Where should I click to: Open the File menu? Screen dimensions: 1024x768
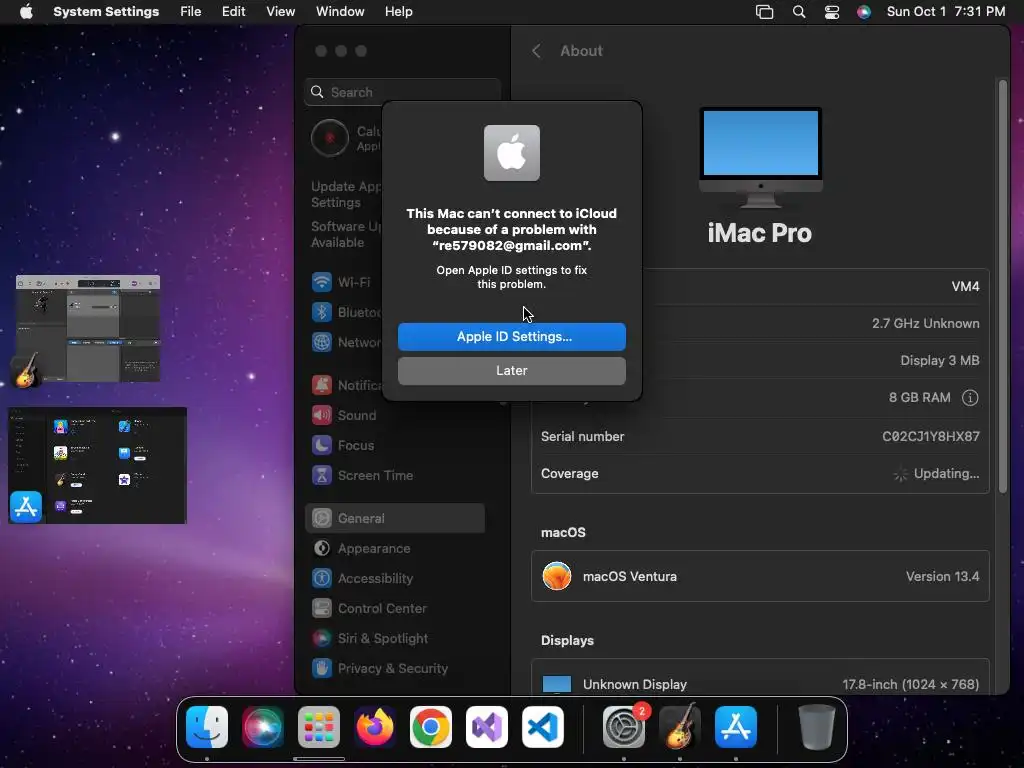191,12
